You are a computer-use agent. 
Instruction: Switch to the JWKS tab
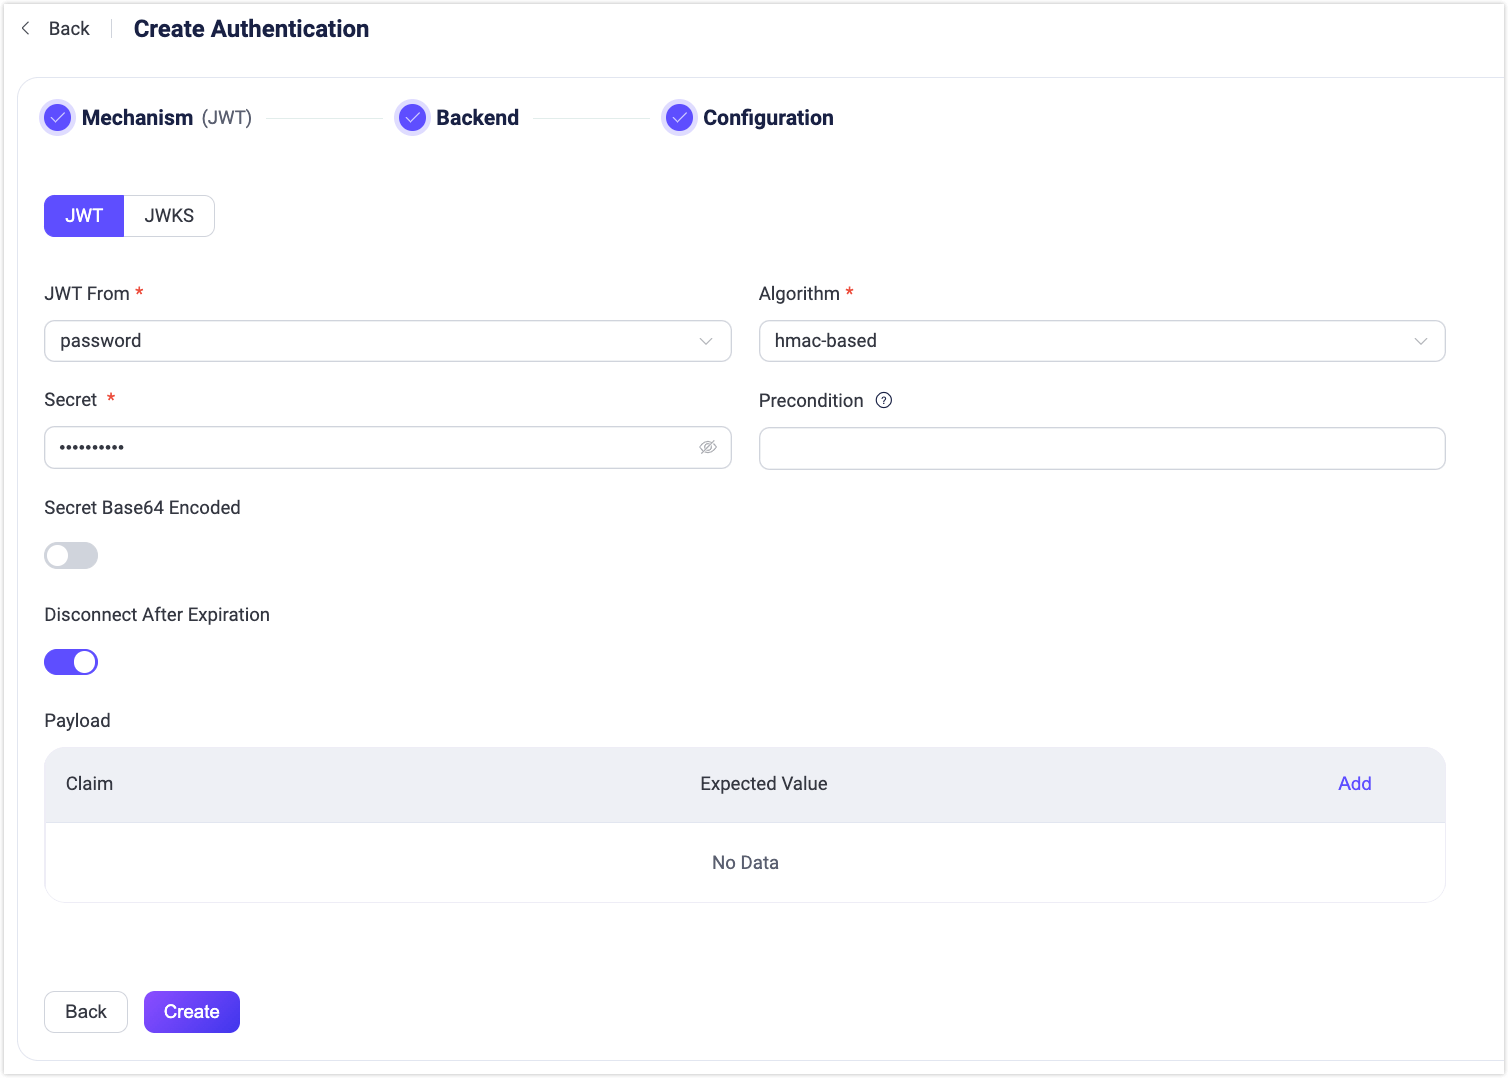(169, 216)
